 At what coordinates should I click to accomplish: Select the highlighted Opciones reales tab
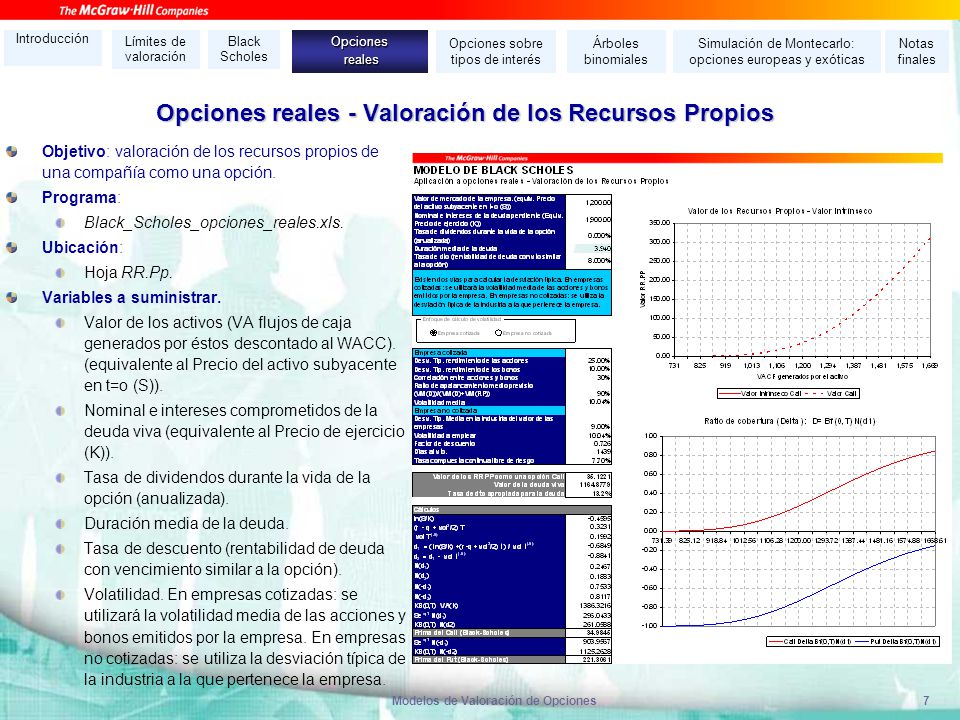point(360,51)
